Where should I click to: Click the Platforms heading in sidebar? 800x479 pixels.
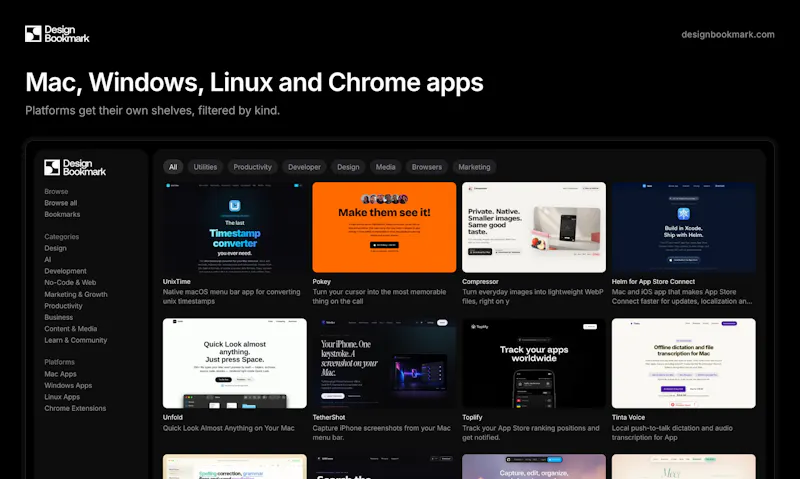tap(59, 362)
